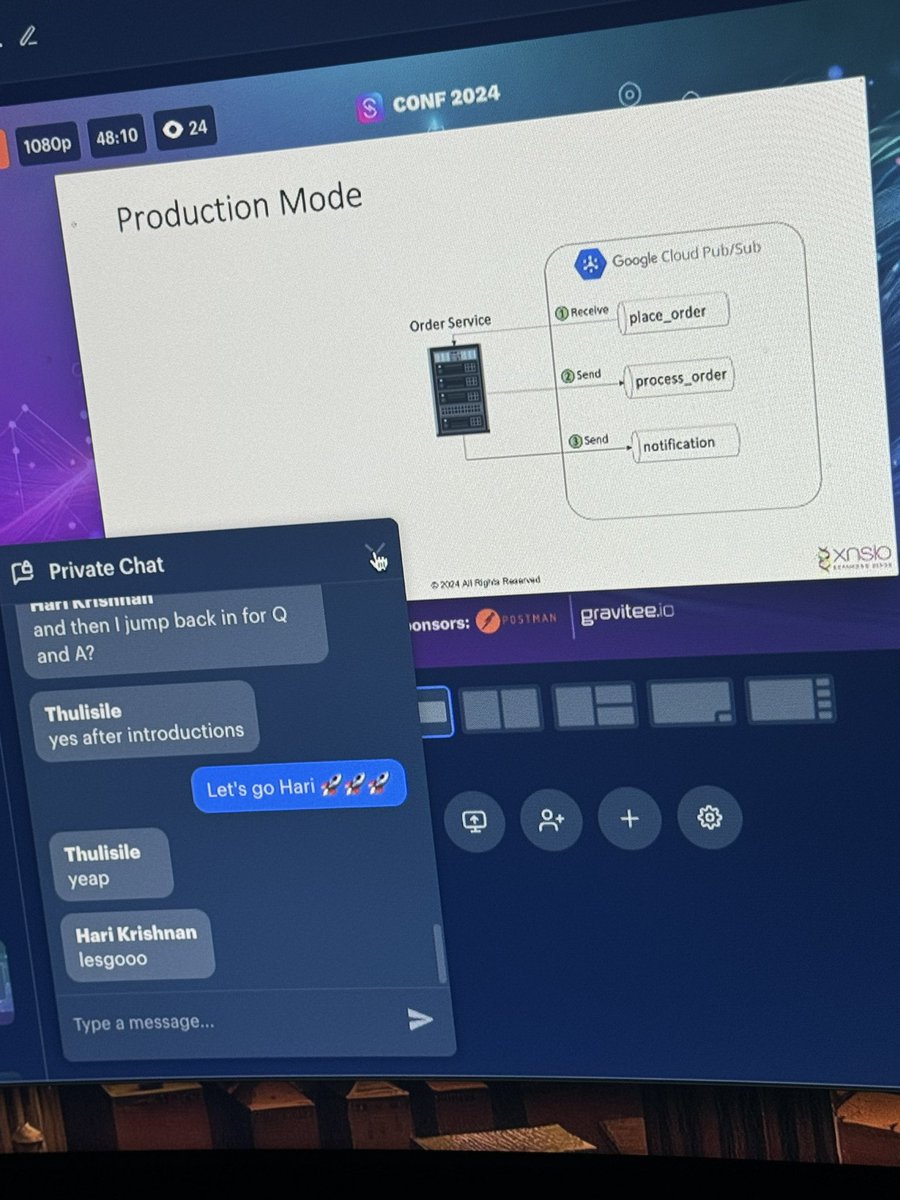Image resolution: width=900 pixels, height=1200 pixels.
Task: Click the place_order topic on slide
Action: [x=673, y=314]
